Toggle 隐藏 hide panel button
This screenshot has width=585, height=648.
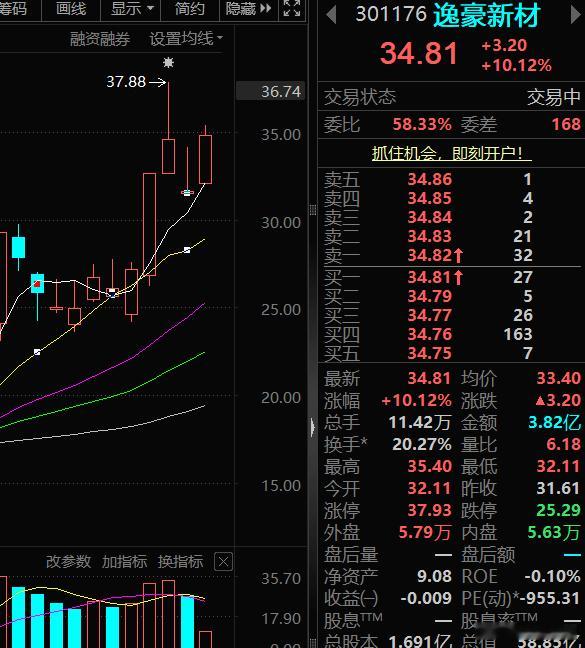coord(249,9)
